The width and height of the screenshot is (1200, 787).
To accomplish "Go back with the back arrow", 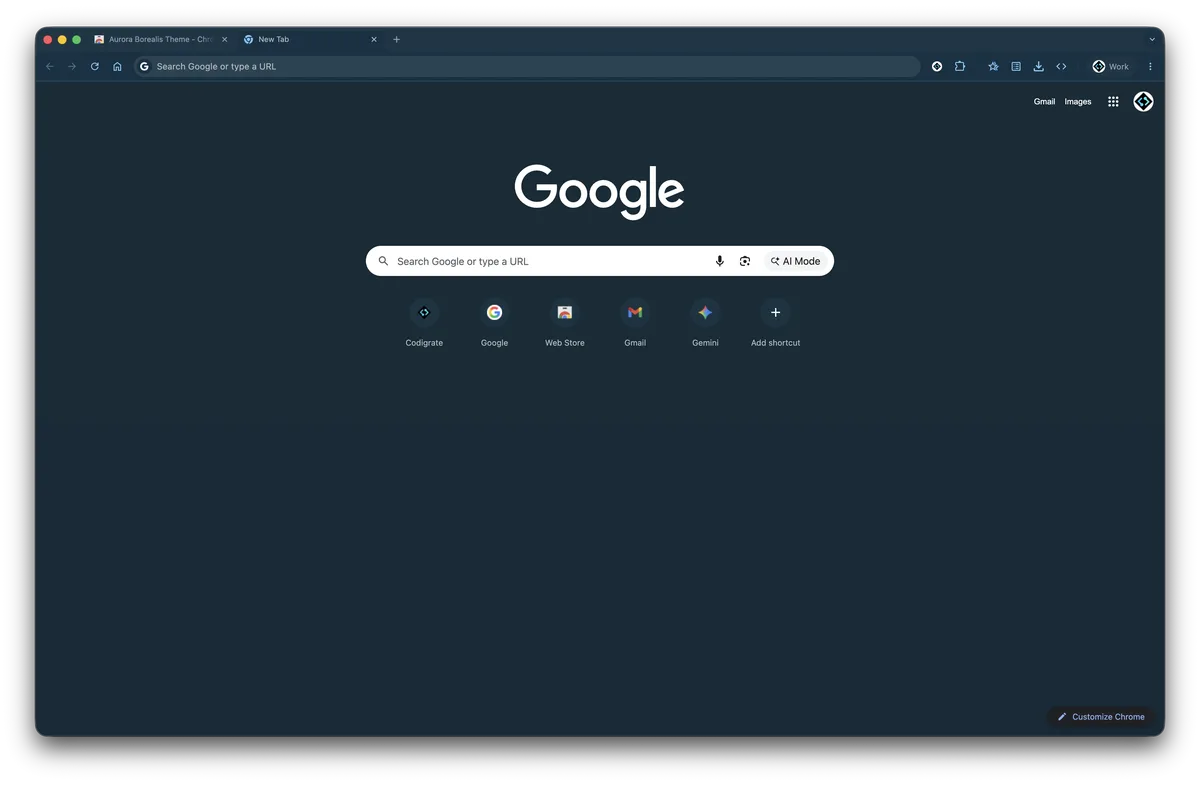I will click(50, 67).
